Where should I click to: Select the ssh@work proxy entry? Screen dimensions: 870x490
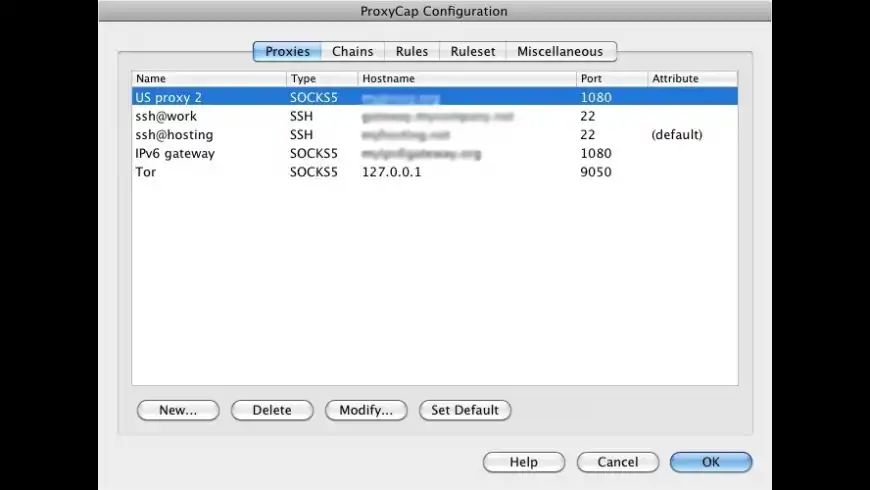pyautogui.click(x=434, y=116)
